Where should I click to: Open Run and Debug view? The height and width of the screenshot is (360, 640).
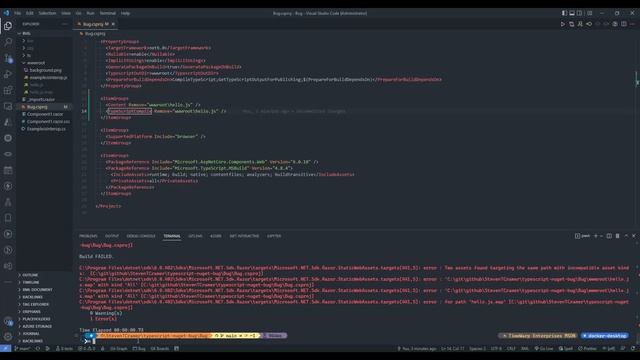pyautogui.click(x=8, y=74)
